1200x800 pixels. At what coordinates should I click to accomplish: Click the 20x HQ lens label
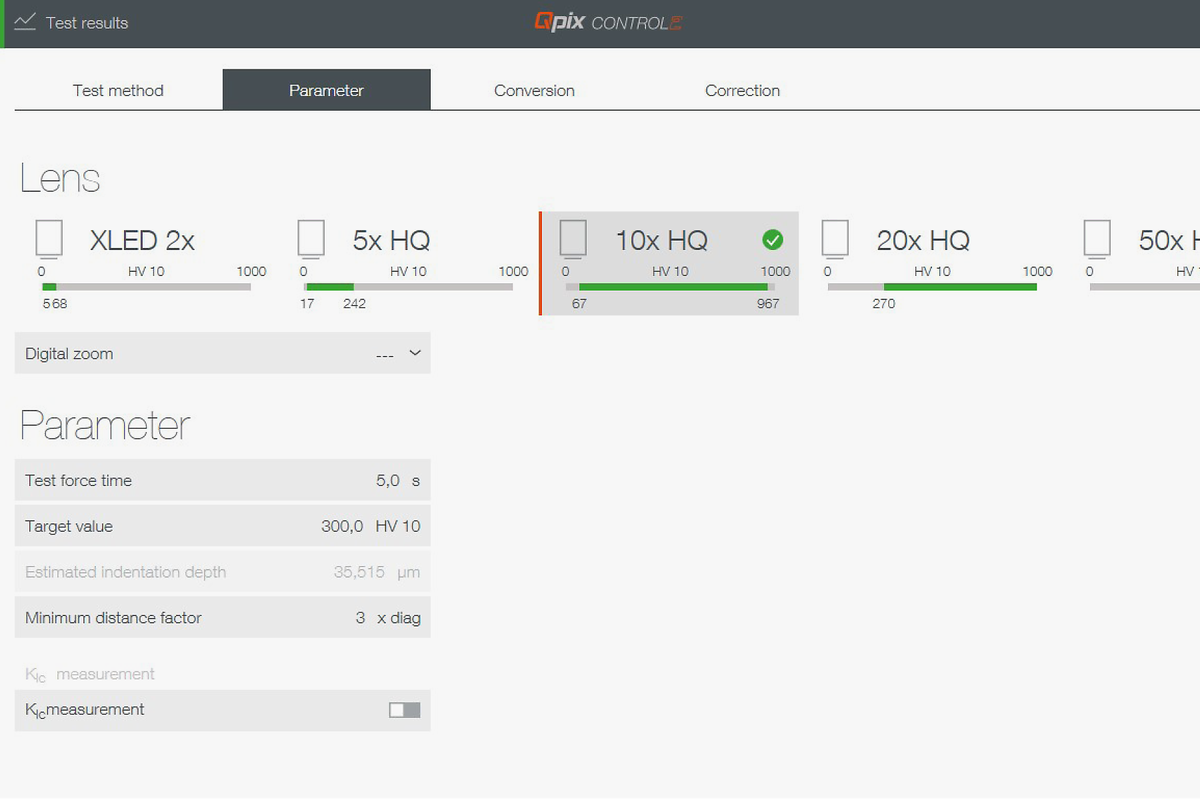[x=923, y=241]
